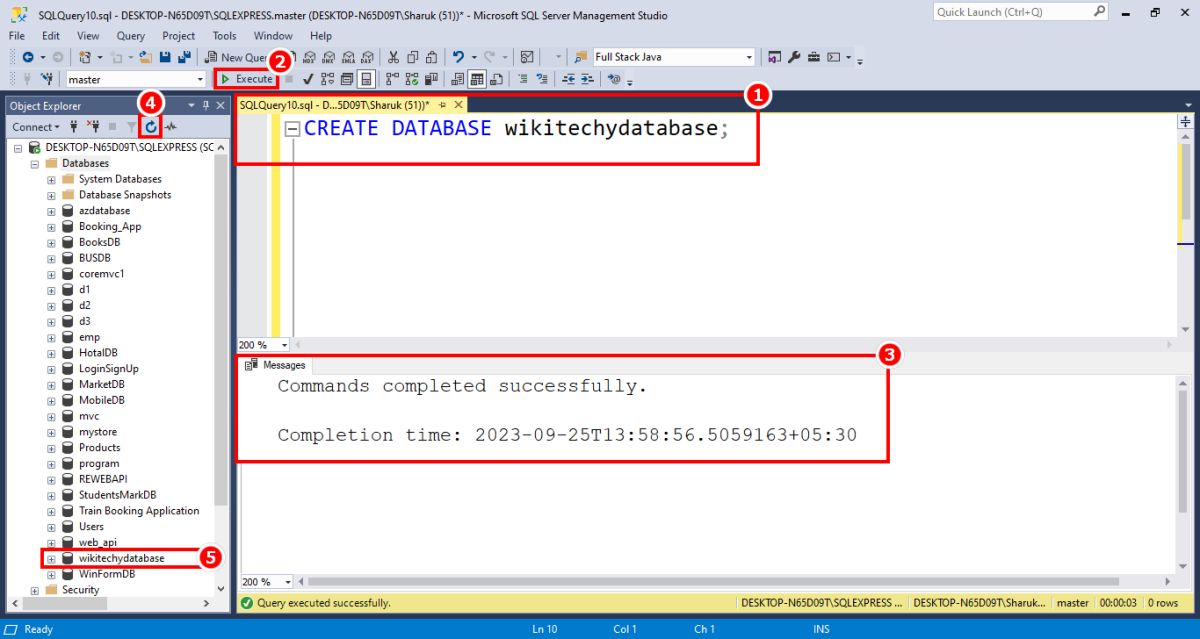Open a DMX query from the toolbar
Image resolution: width=1200 pixels, height=639 pixels.
[x=329, y=57]
